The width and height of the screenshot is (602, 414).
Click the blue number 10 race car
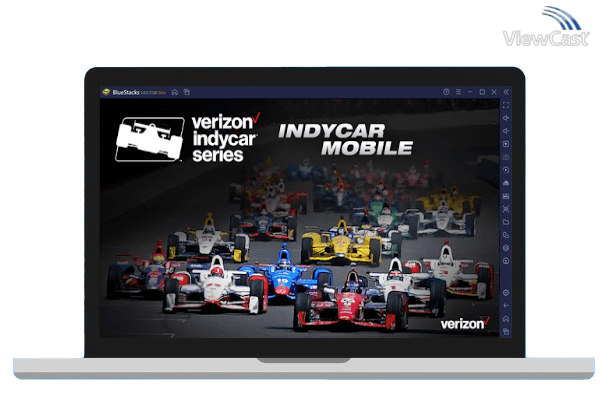click(x=284, y=275)
